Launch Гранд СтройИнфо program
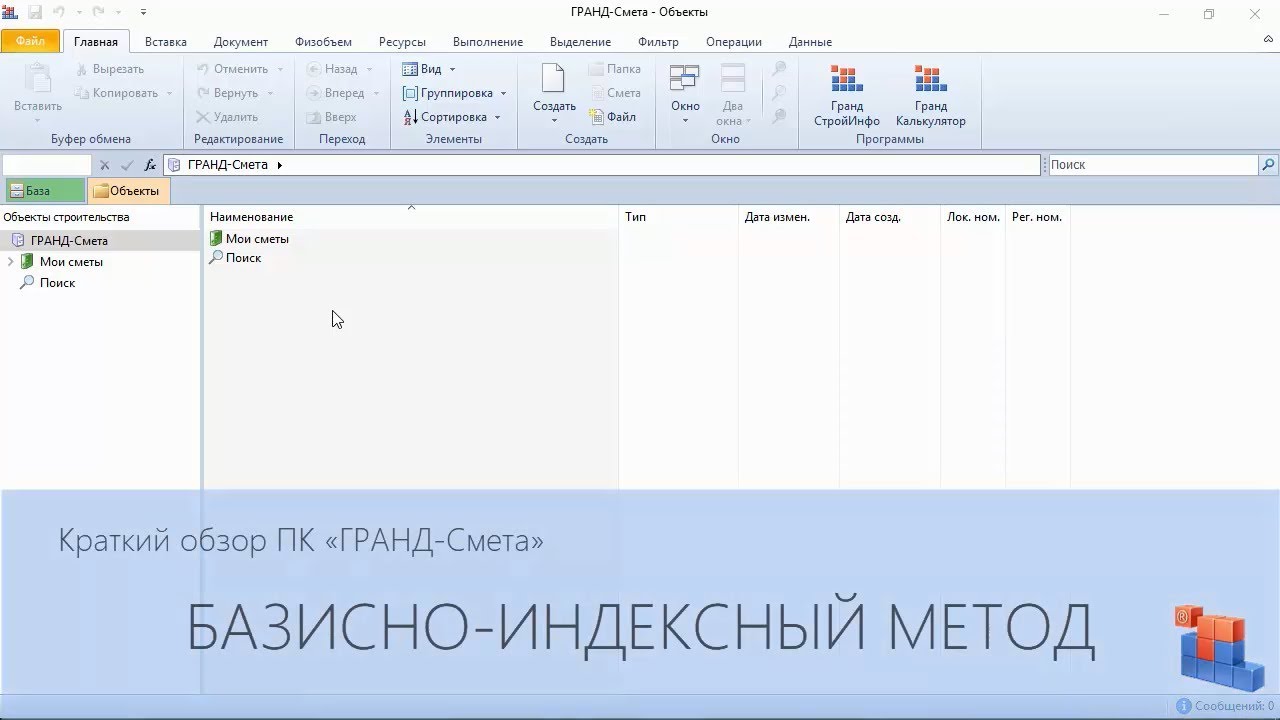The image size is (1280, 720). click(846, 94)
